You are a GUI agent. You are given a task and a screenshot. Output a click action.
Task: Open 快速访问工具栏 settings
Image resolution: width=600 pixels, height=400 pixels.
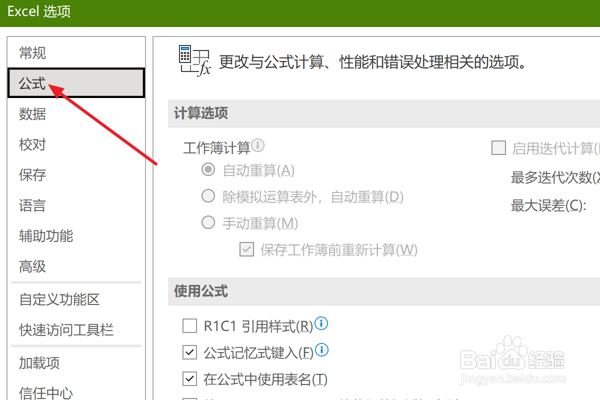[76, 330]
